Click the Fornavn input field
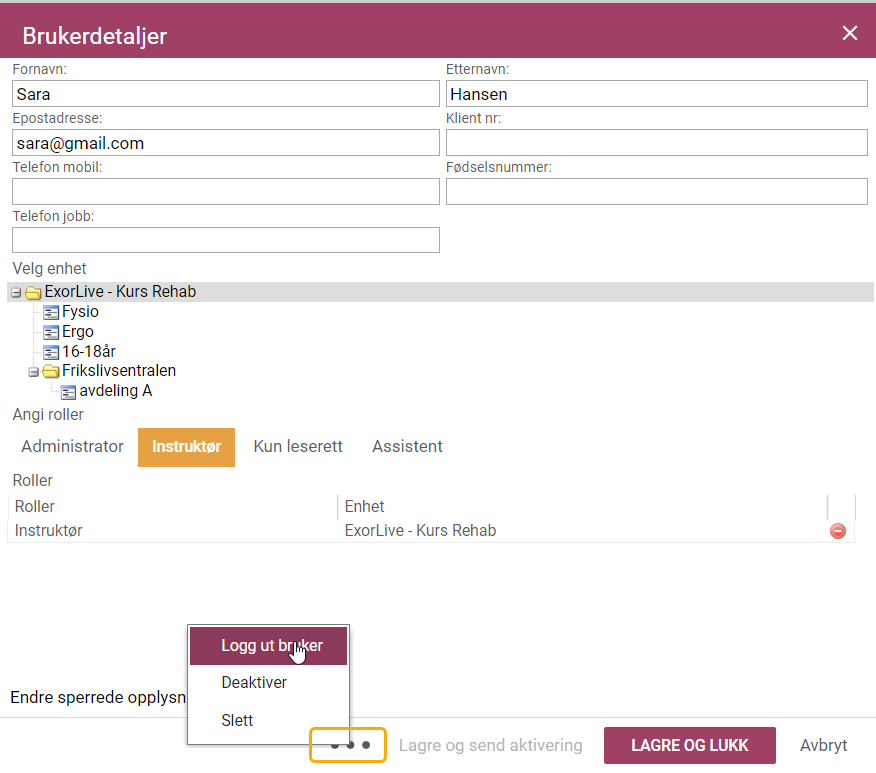 pyautogui.click(x=226, y=94)
